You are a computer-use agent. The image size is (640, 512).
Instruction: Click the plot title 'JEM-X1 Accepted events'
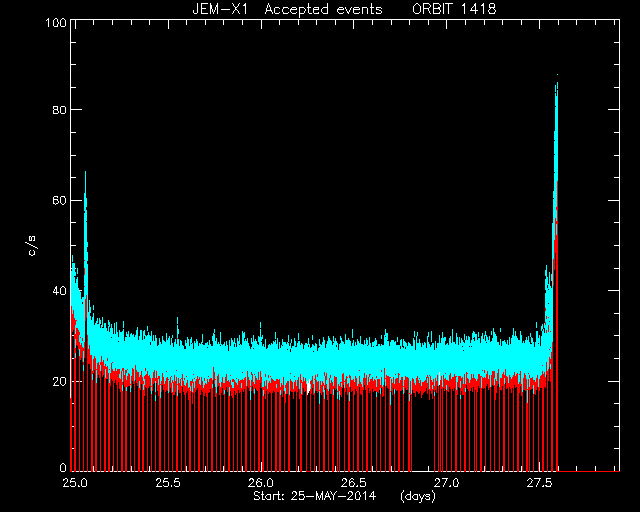(x=287, y=9)
